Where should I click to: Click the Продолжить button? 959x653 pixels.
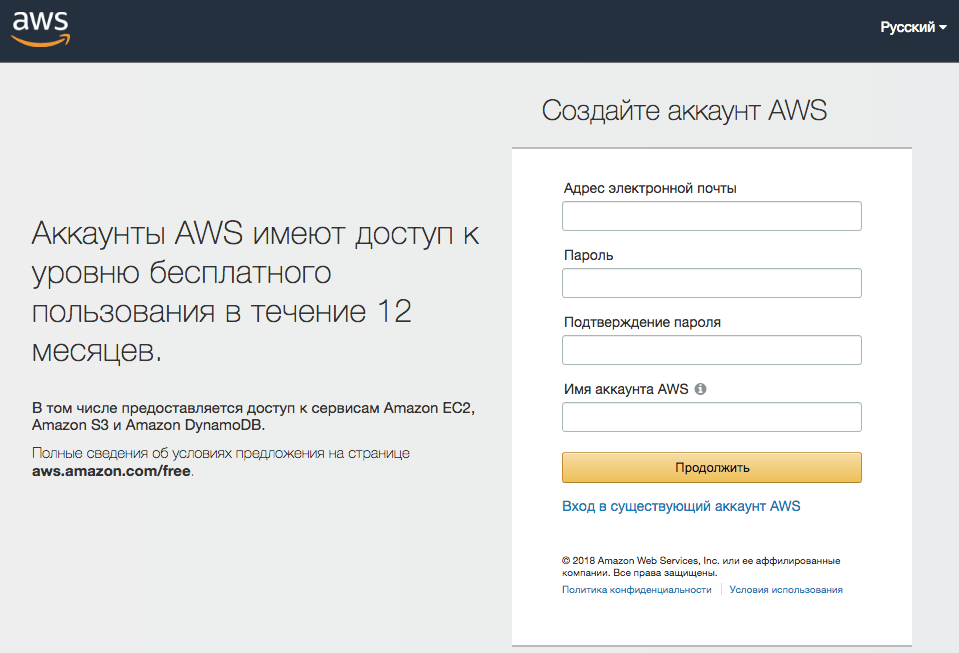(711, 468)
